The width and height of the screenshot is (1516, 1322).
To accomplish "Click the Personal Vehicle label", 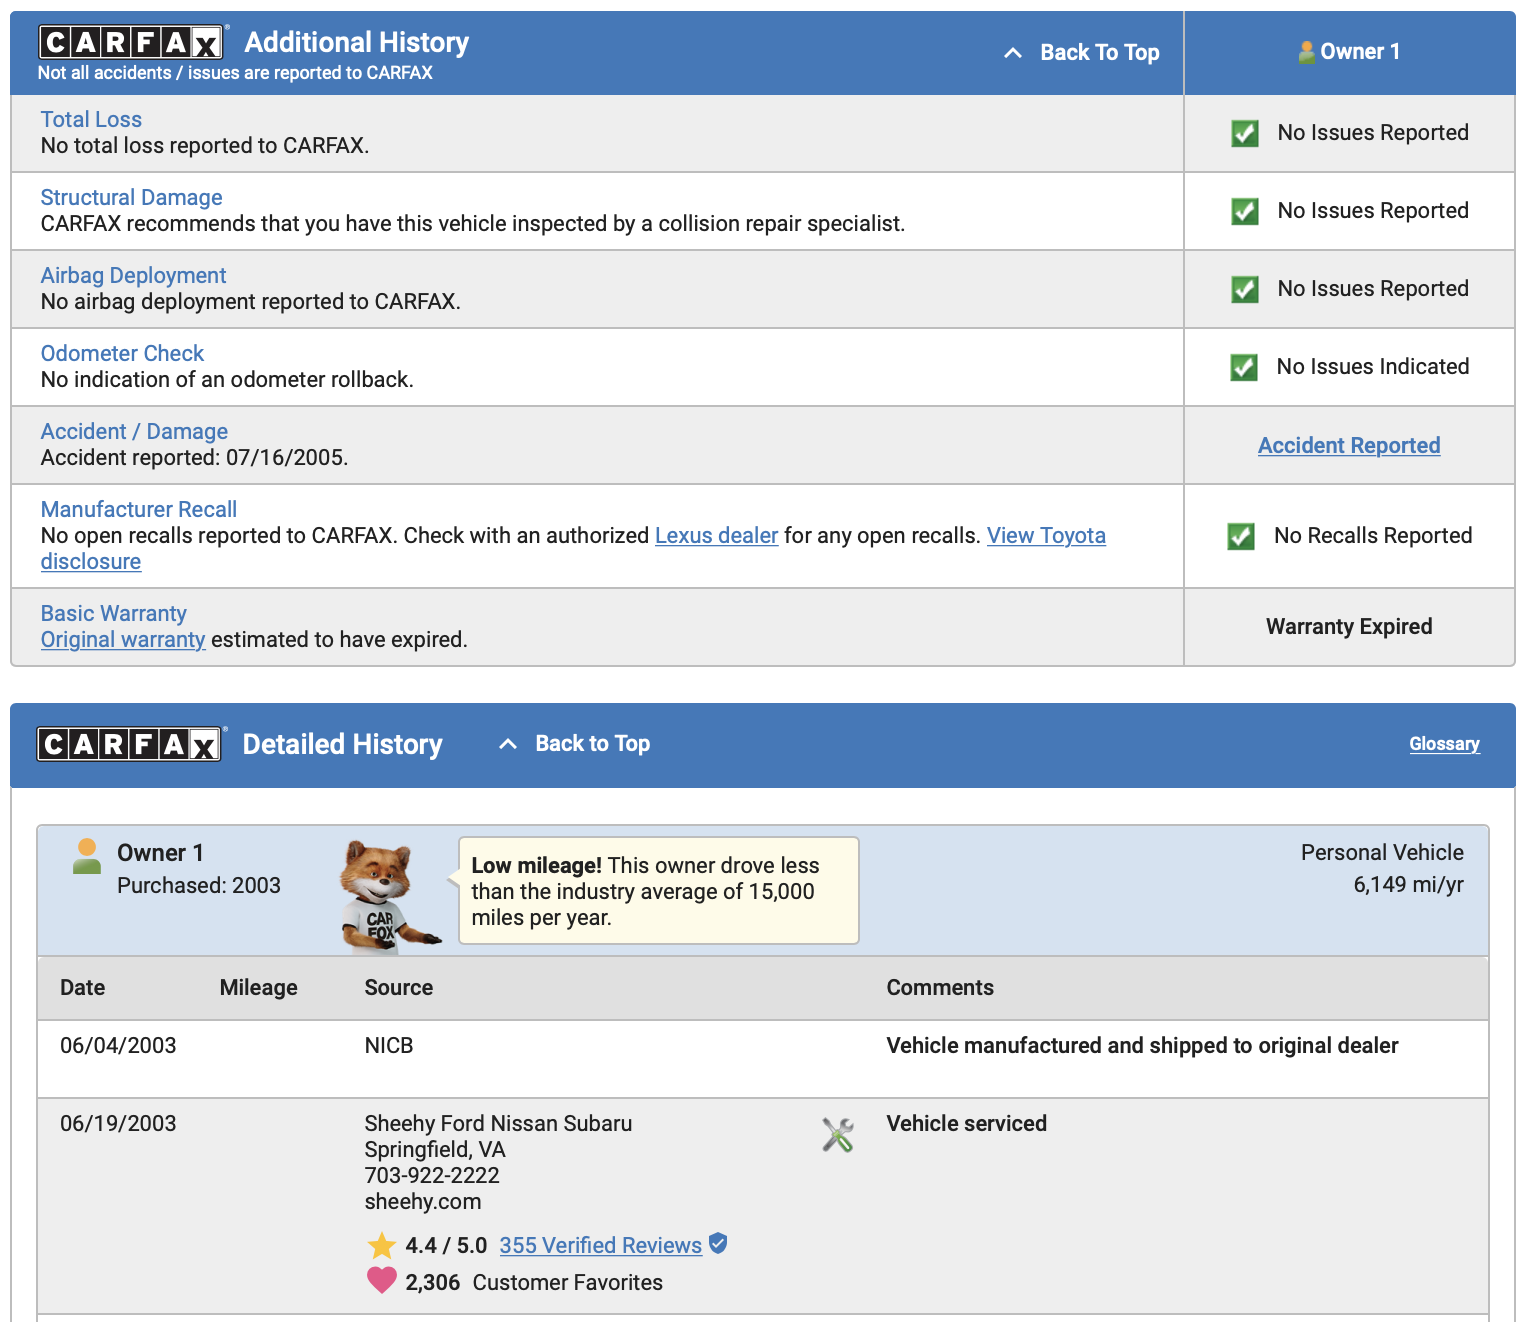I will (x=1382, y=852).
